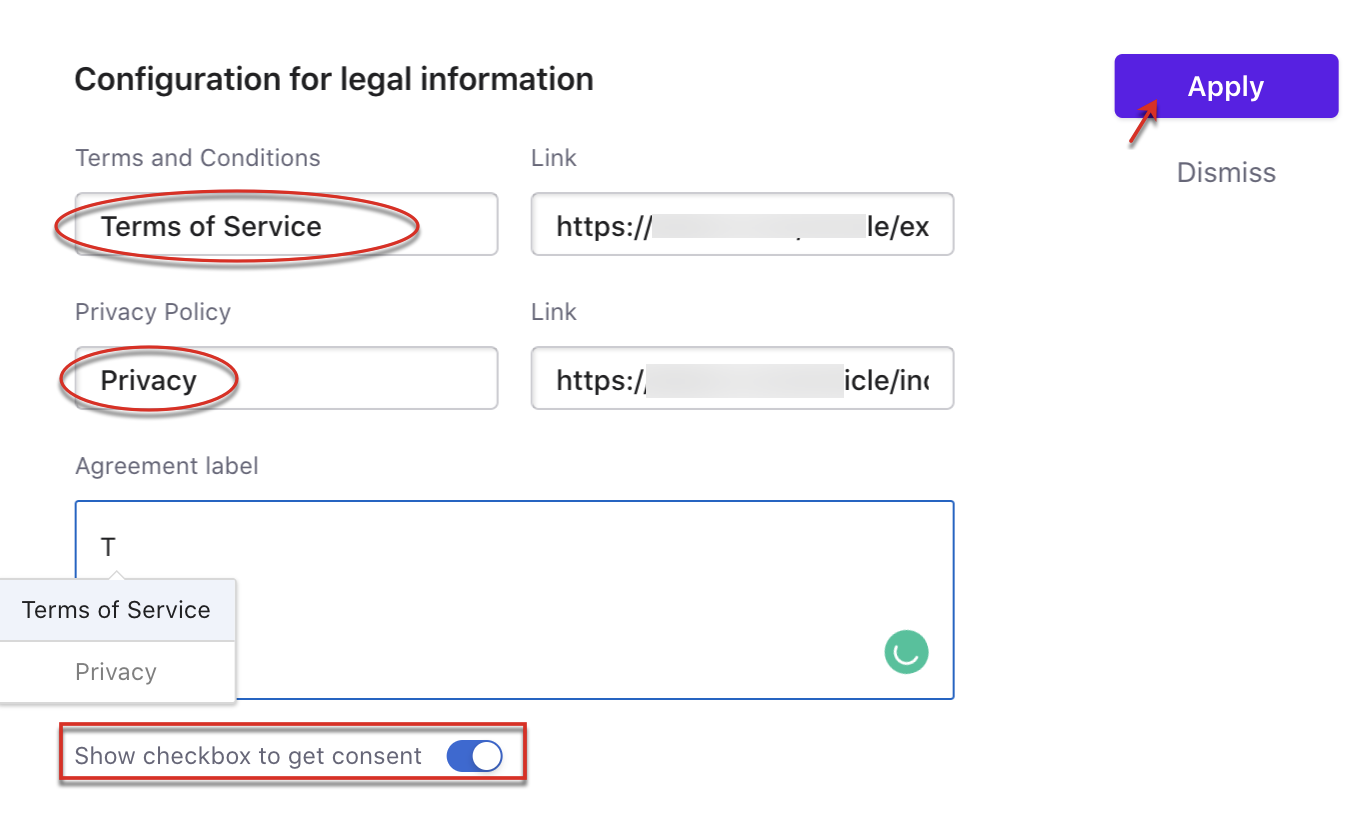This screenshot has width=1350, height=822.
Task: Focus the Privacy Policy name field
Action: 286,378
